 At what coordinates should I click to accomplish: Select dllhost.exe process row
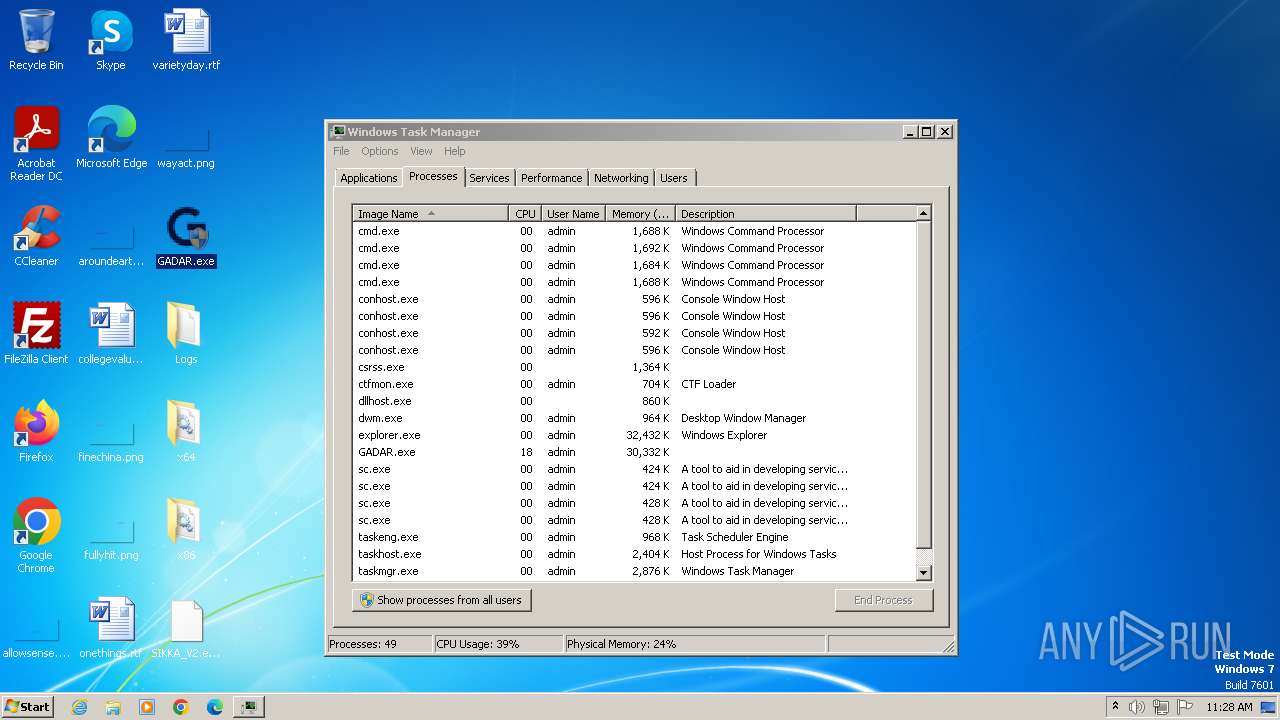(x=634, y=401)
